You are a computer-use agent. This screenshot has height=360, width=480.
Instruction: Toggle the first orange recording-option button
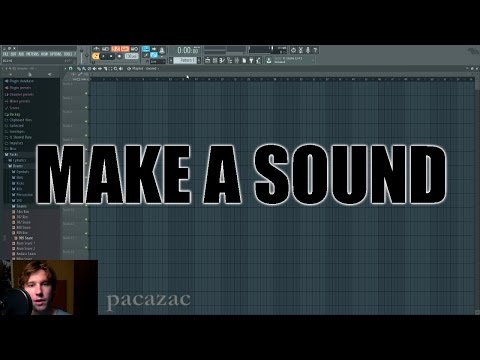[115, 49]
